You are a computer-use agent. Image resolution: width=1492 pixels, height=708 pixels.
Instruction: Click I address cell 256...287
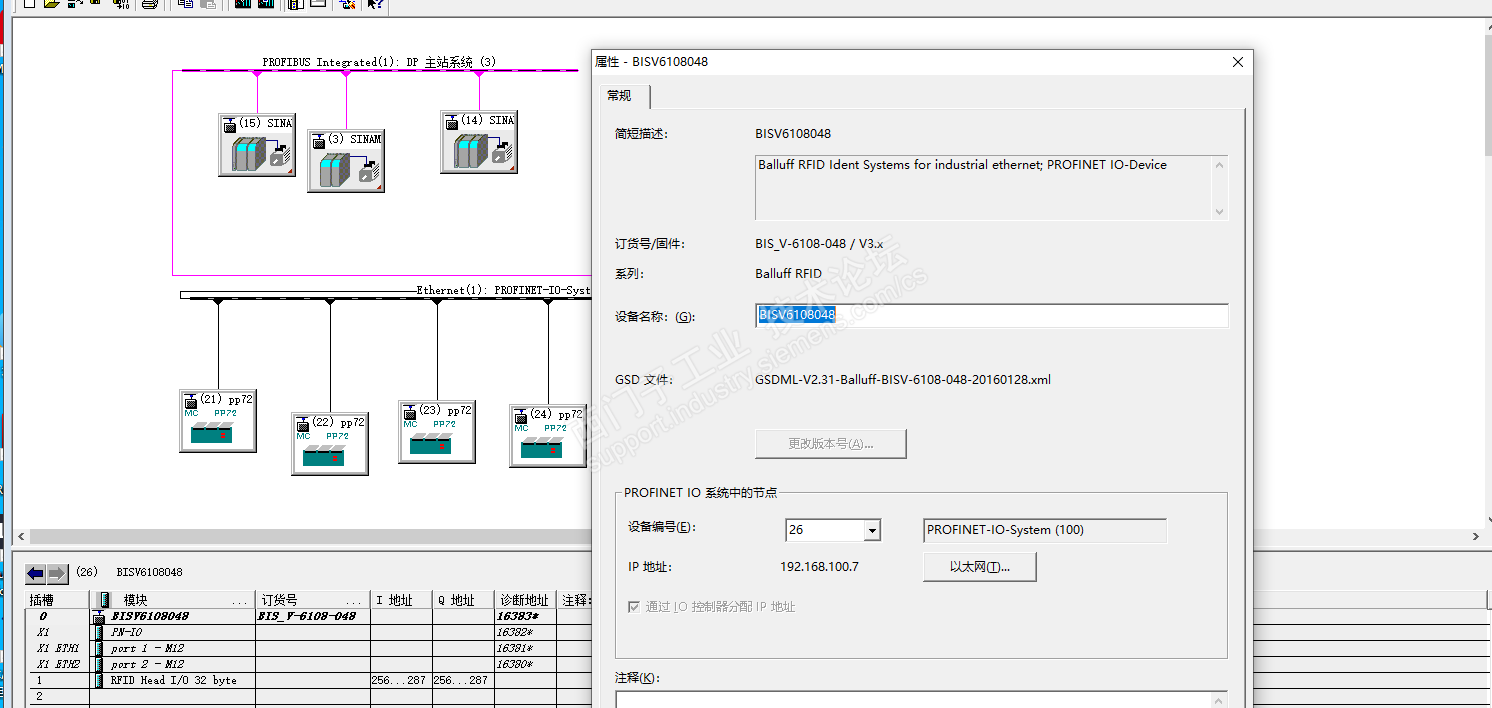tap(400, 680)
